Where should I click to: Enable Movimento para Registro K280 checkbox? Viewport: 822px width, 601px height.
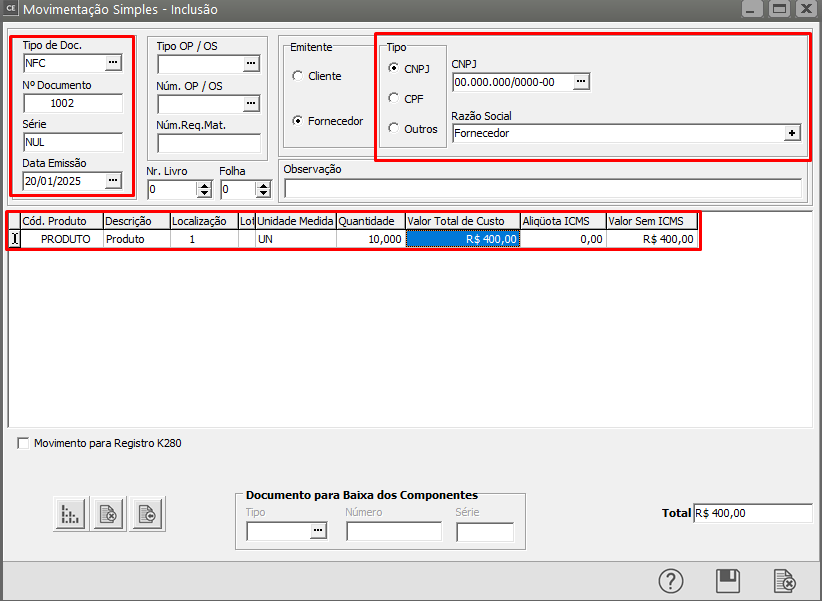point(24,443)
